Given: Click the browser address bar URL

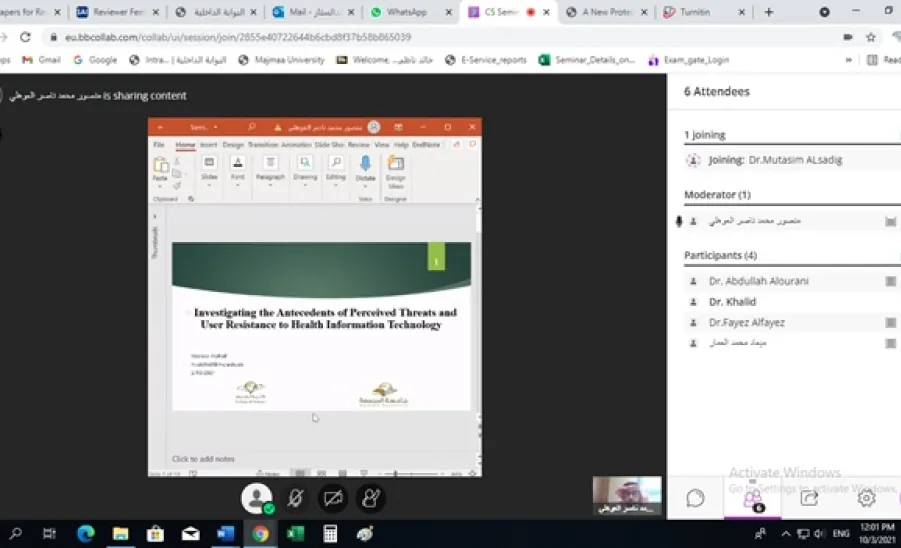Looking at the screenshot, I should click(x=238, y=37).
